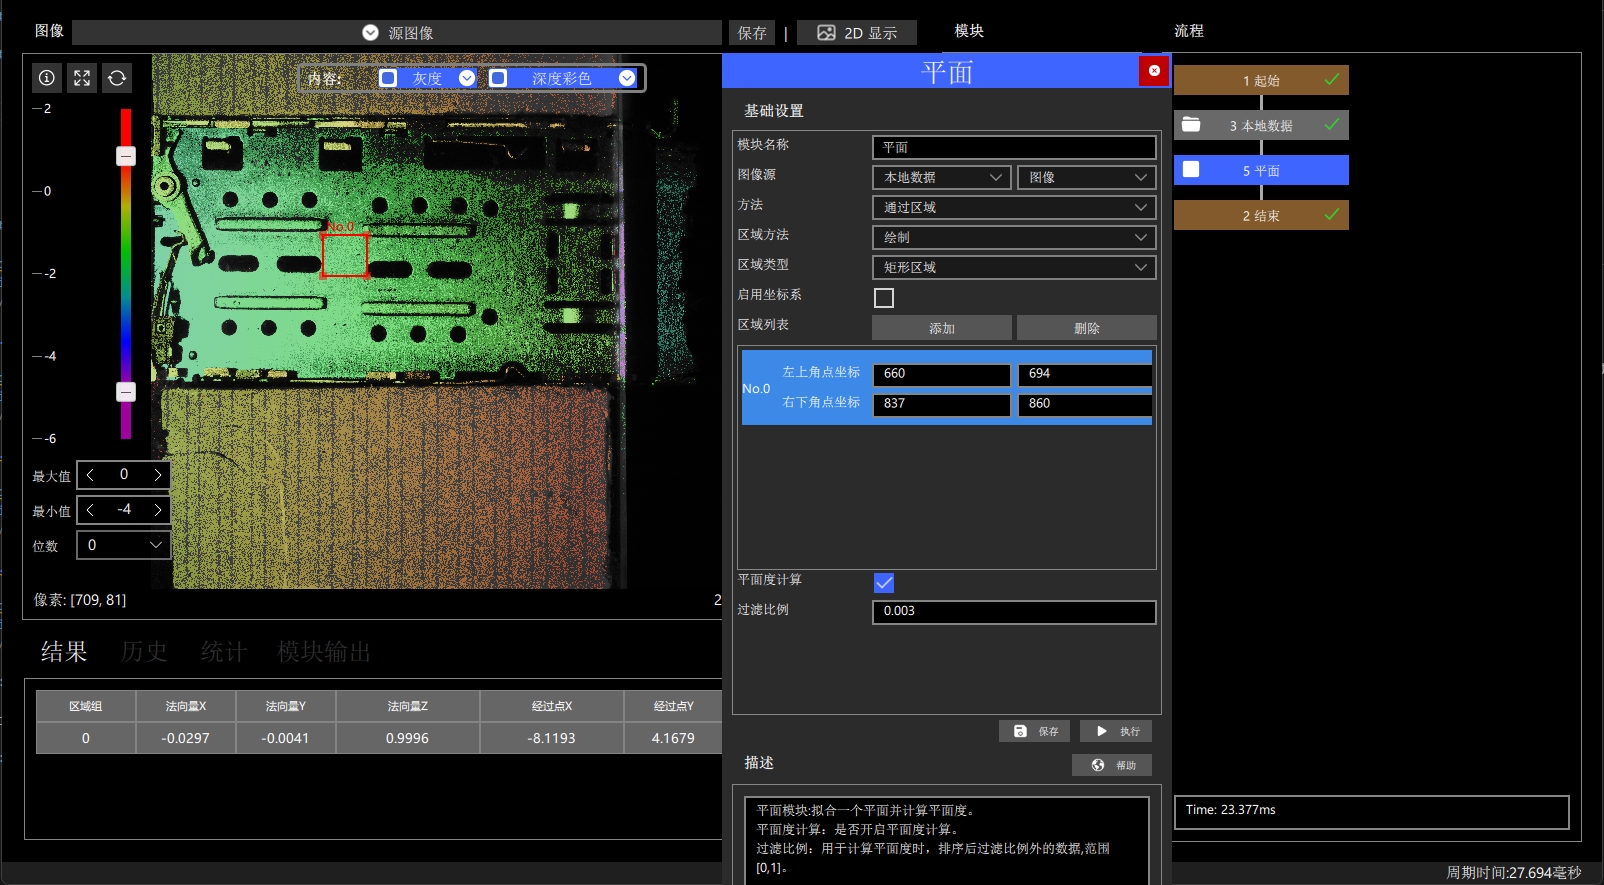
Task: Click the 删除 region button
Action: (x=1087, y=328)
